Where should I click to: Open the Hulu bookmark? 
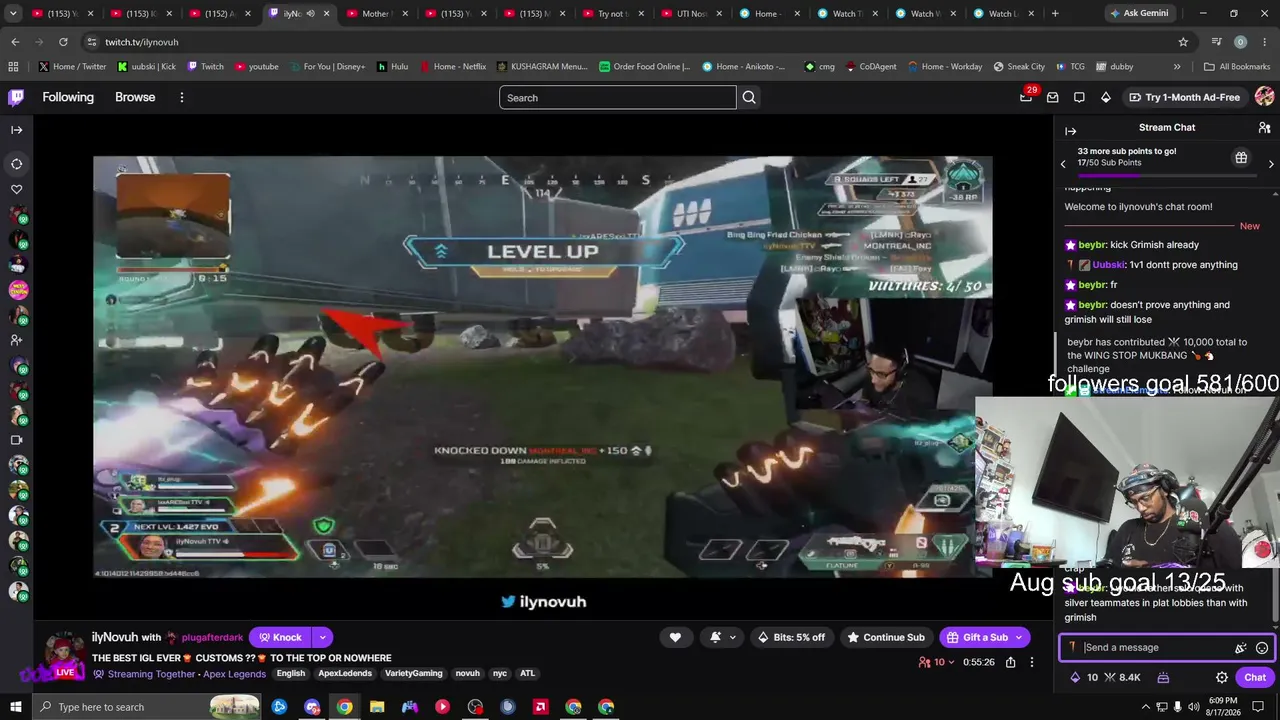click(393, 67)
